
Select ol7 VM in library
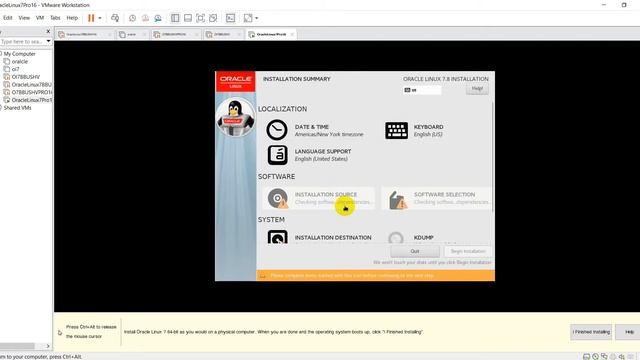16,69
